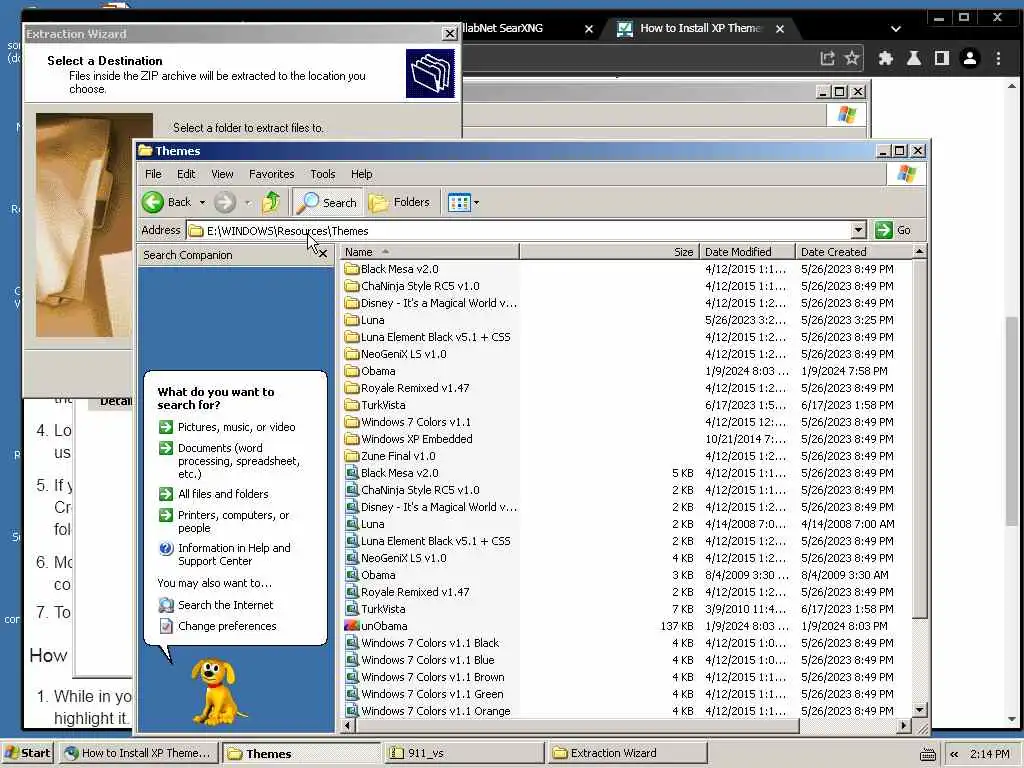This screenshot has height=768, width=1024.
Task: Select the Luna folder icon
Action: [352, 320]
